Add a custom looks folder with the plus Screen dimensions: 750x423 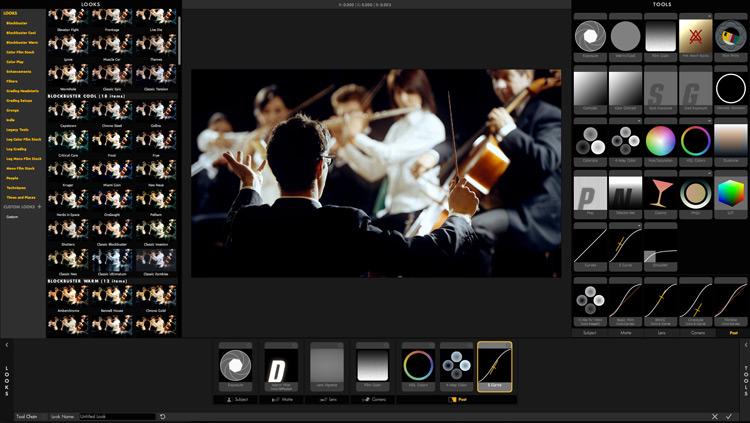pos(39,207)
